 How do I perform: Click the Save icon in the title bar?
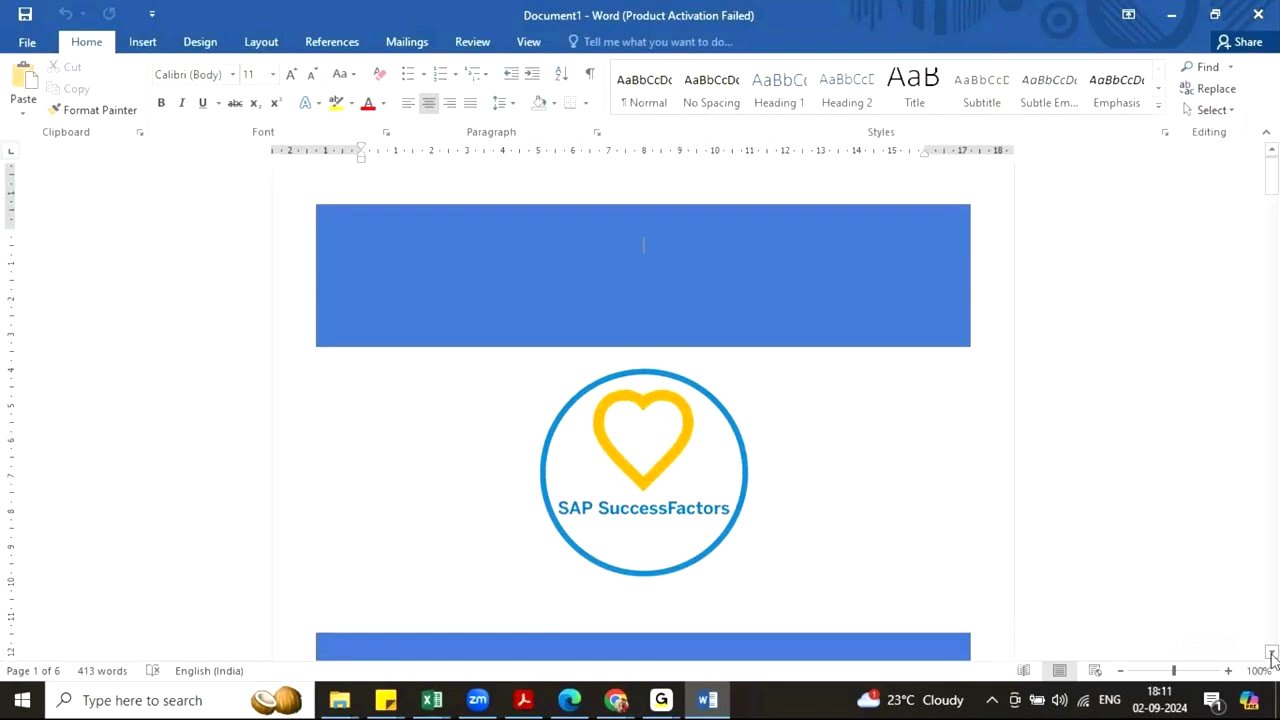25,14
